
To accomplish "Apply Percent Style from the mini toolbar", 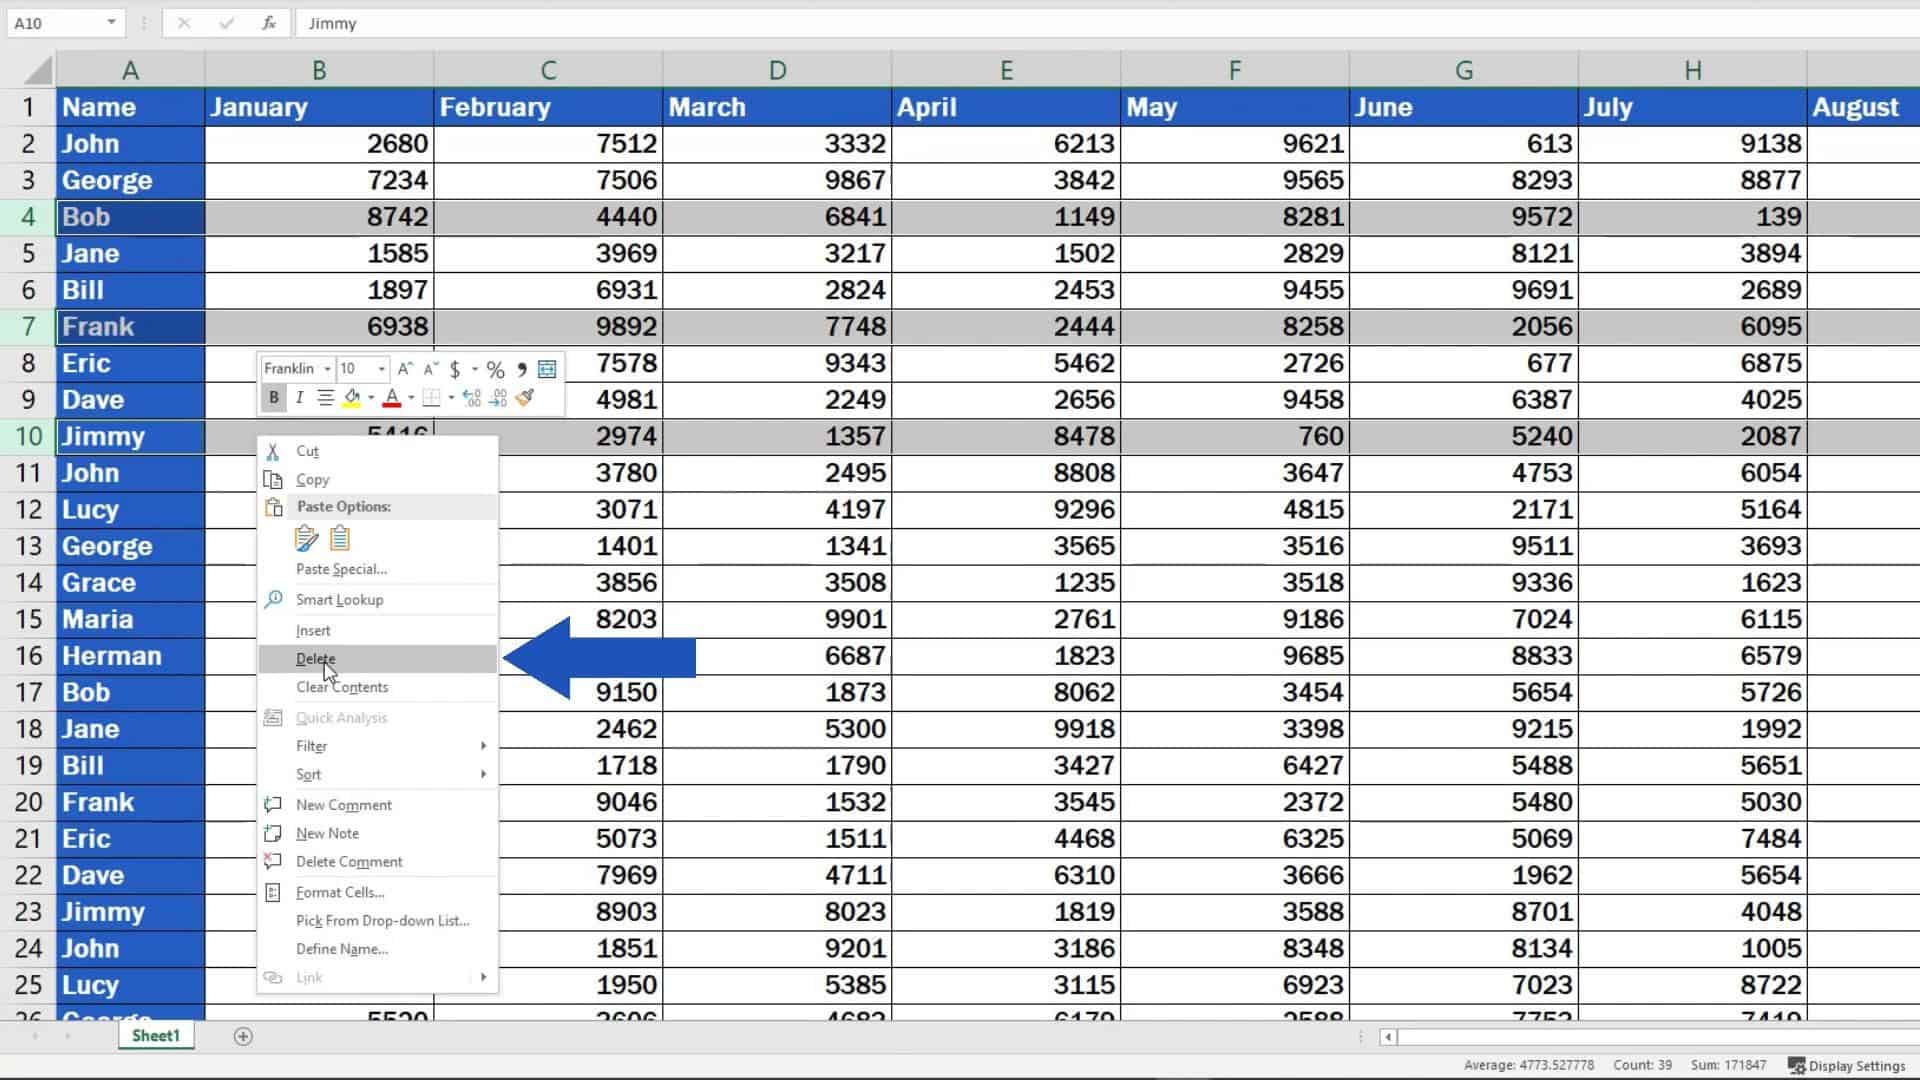I will (x=495, y=370).
